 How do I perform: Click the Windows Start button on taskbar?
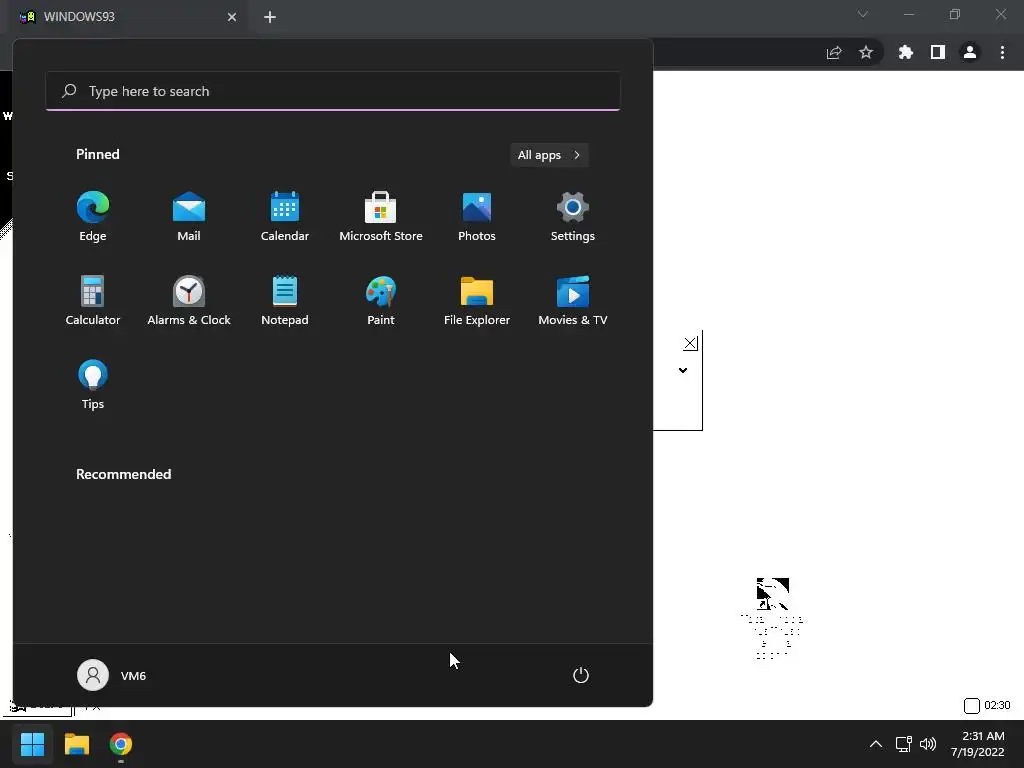(x=32, y=744)
